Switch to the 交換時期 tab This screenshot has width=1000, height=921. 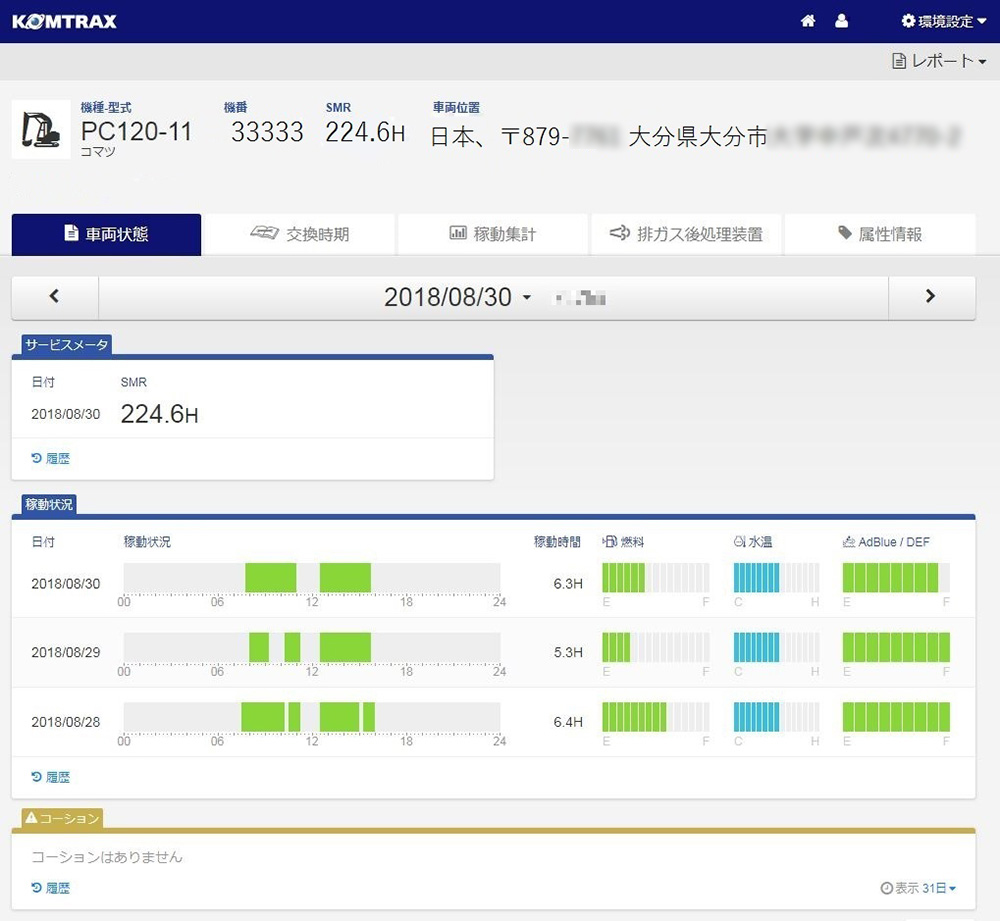click(x=299, y=234)
